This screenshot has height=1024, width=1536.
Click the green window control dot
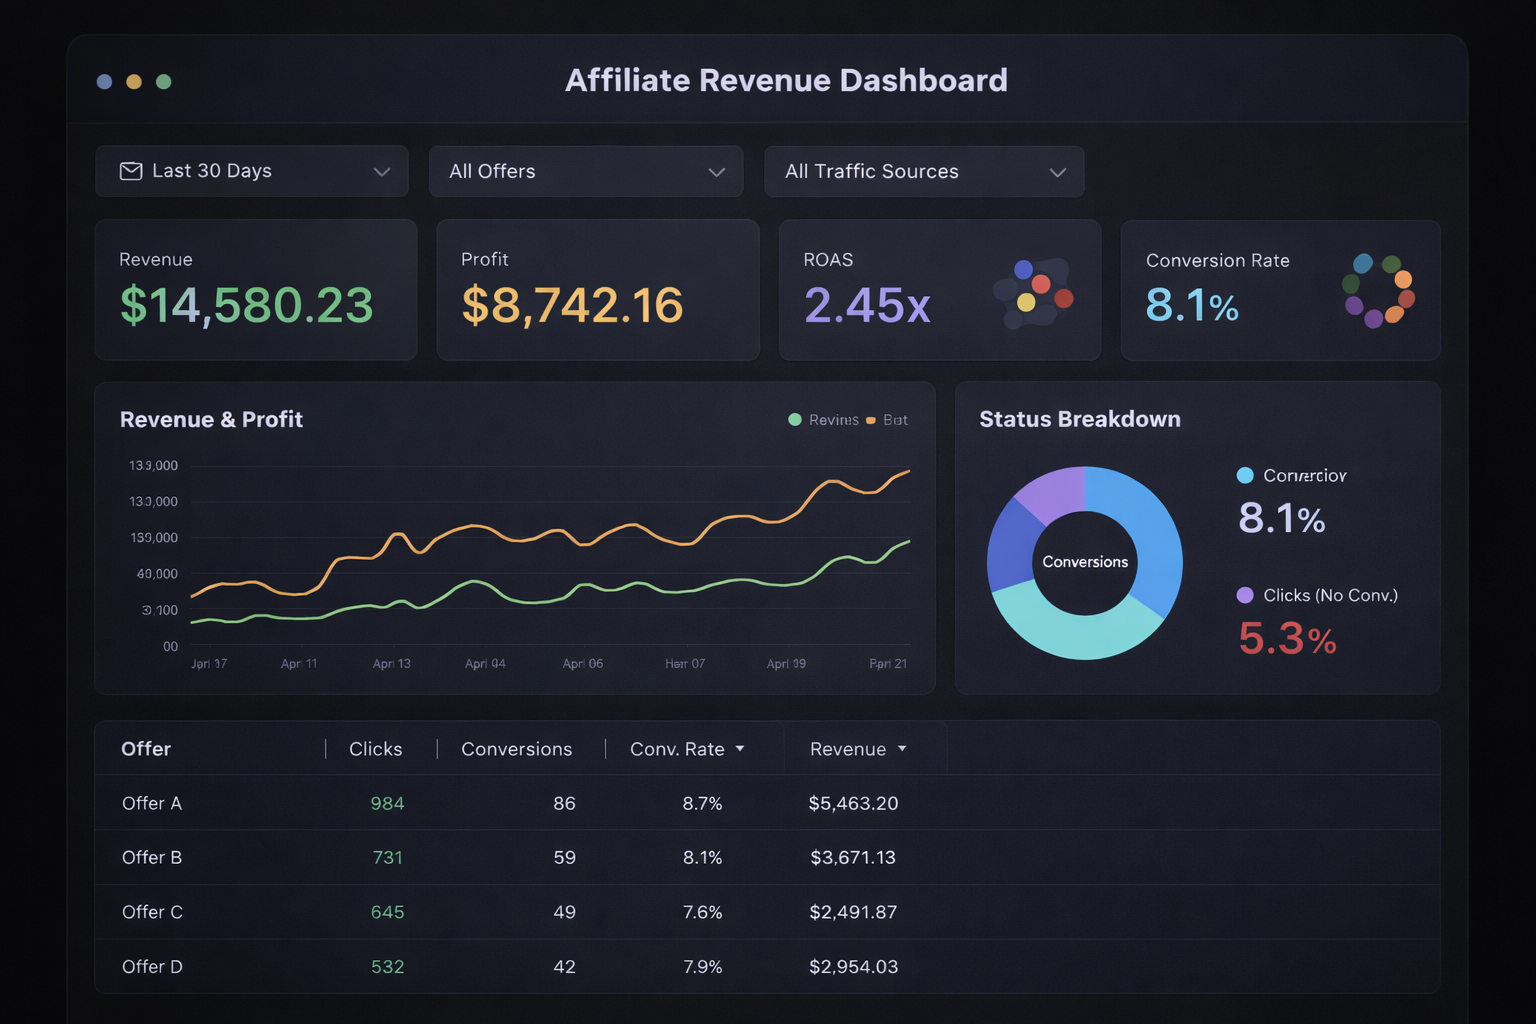pos(164,81)
